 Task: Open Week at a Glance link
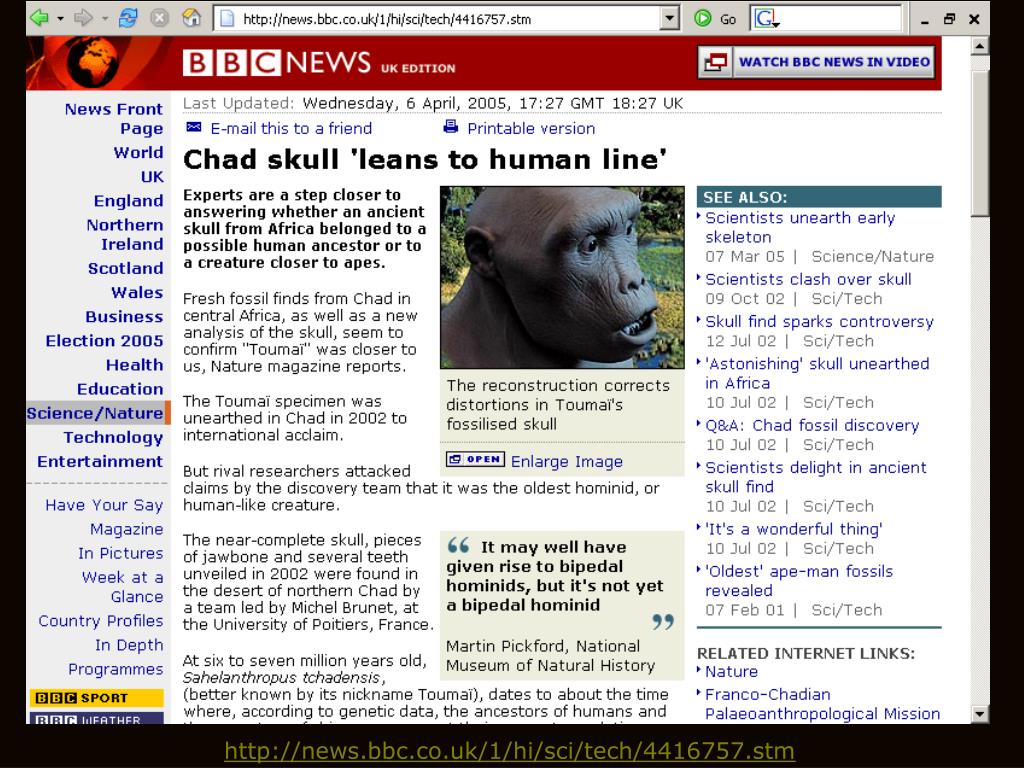click(x=123, y=587)
